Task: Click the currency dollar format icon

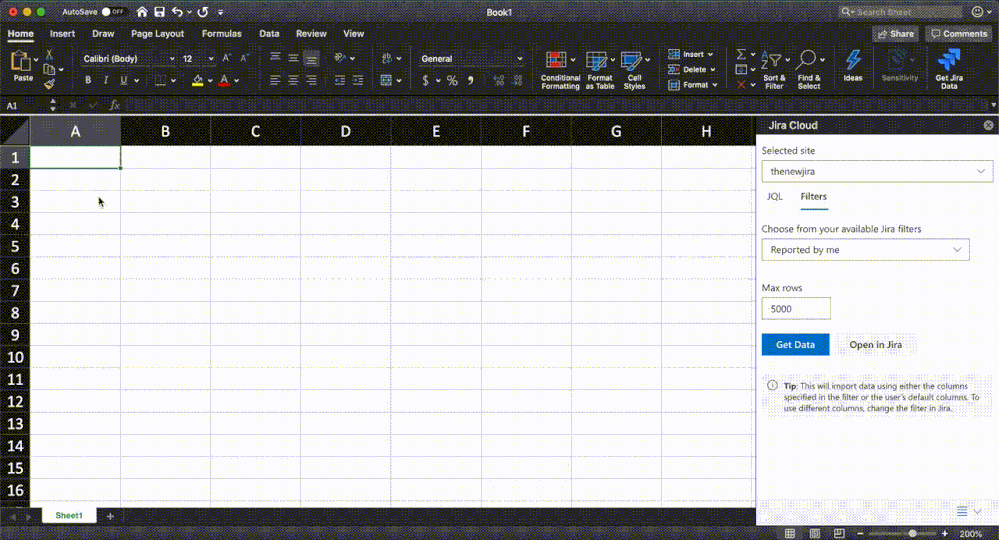Action: coord(426,80)
